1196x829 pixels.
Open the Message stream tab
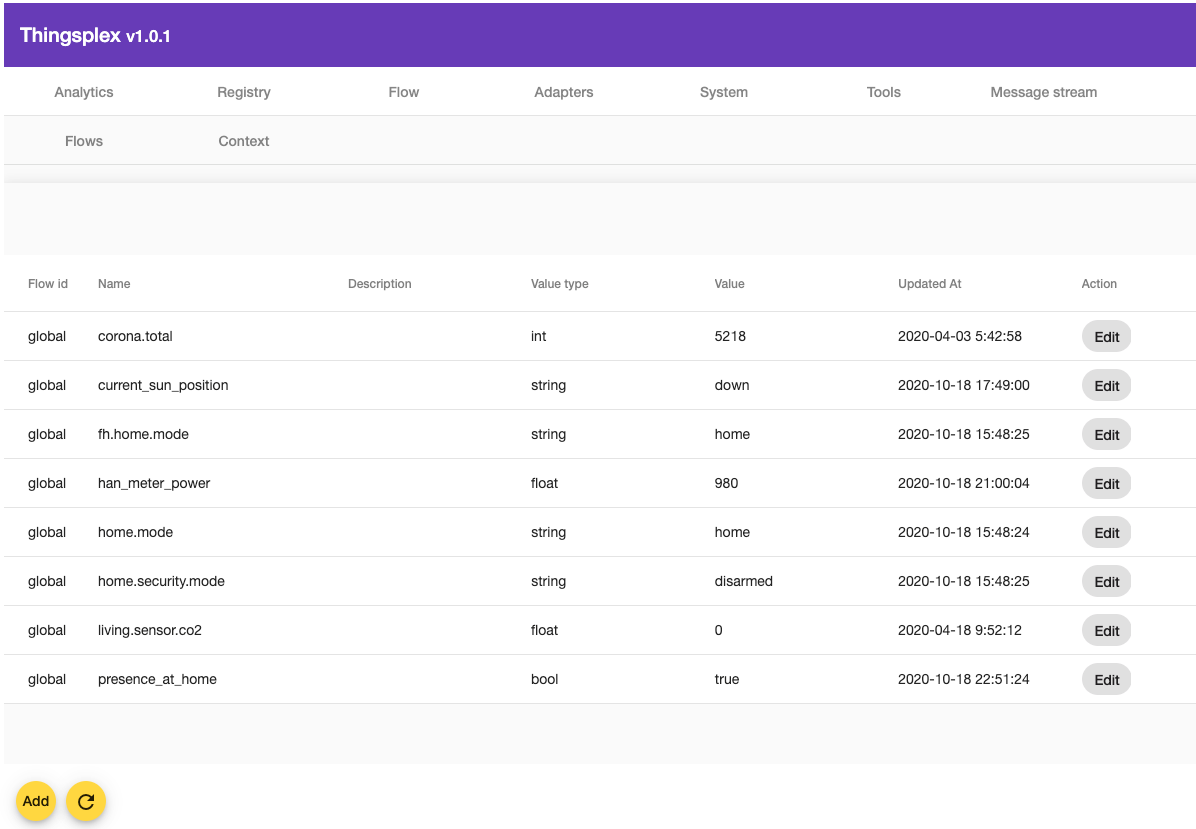click(1043, 92)
